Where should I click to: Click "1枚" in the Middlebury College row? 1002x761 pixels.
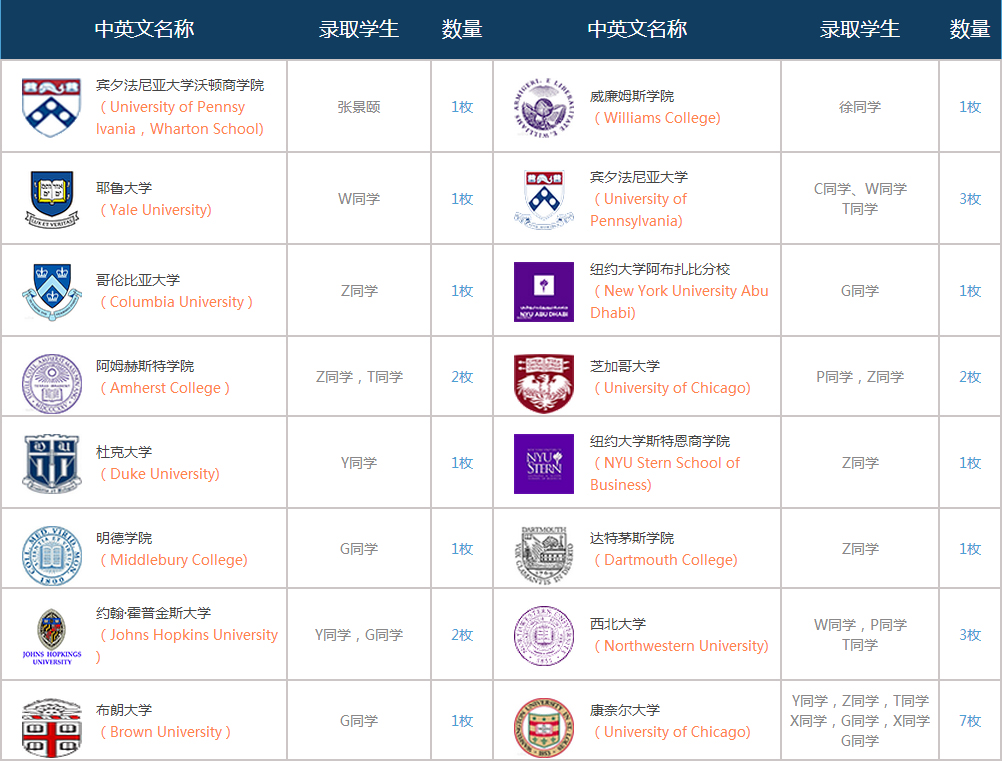[462, 549]
